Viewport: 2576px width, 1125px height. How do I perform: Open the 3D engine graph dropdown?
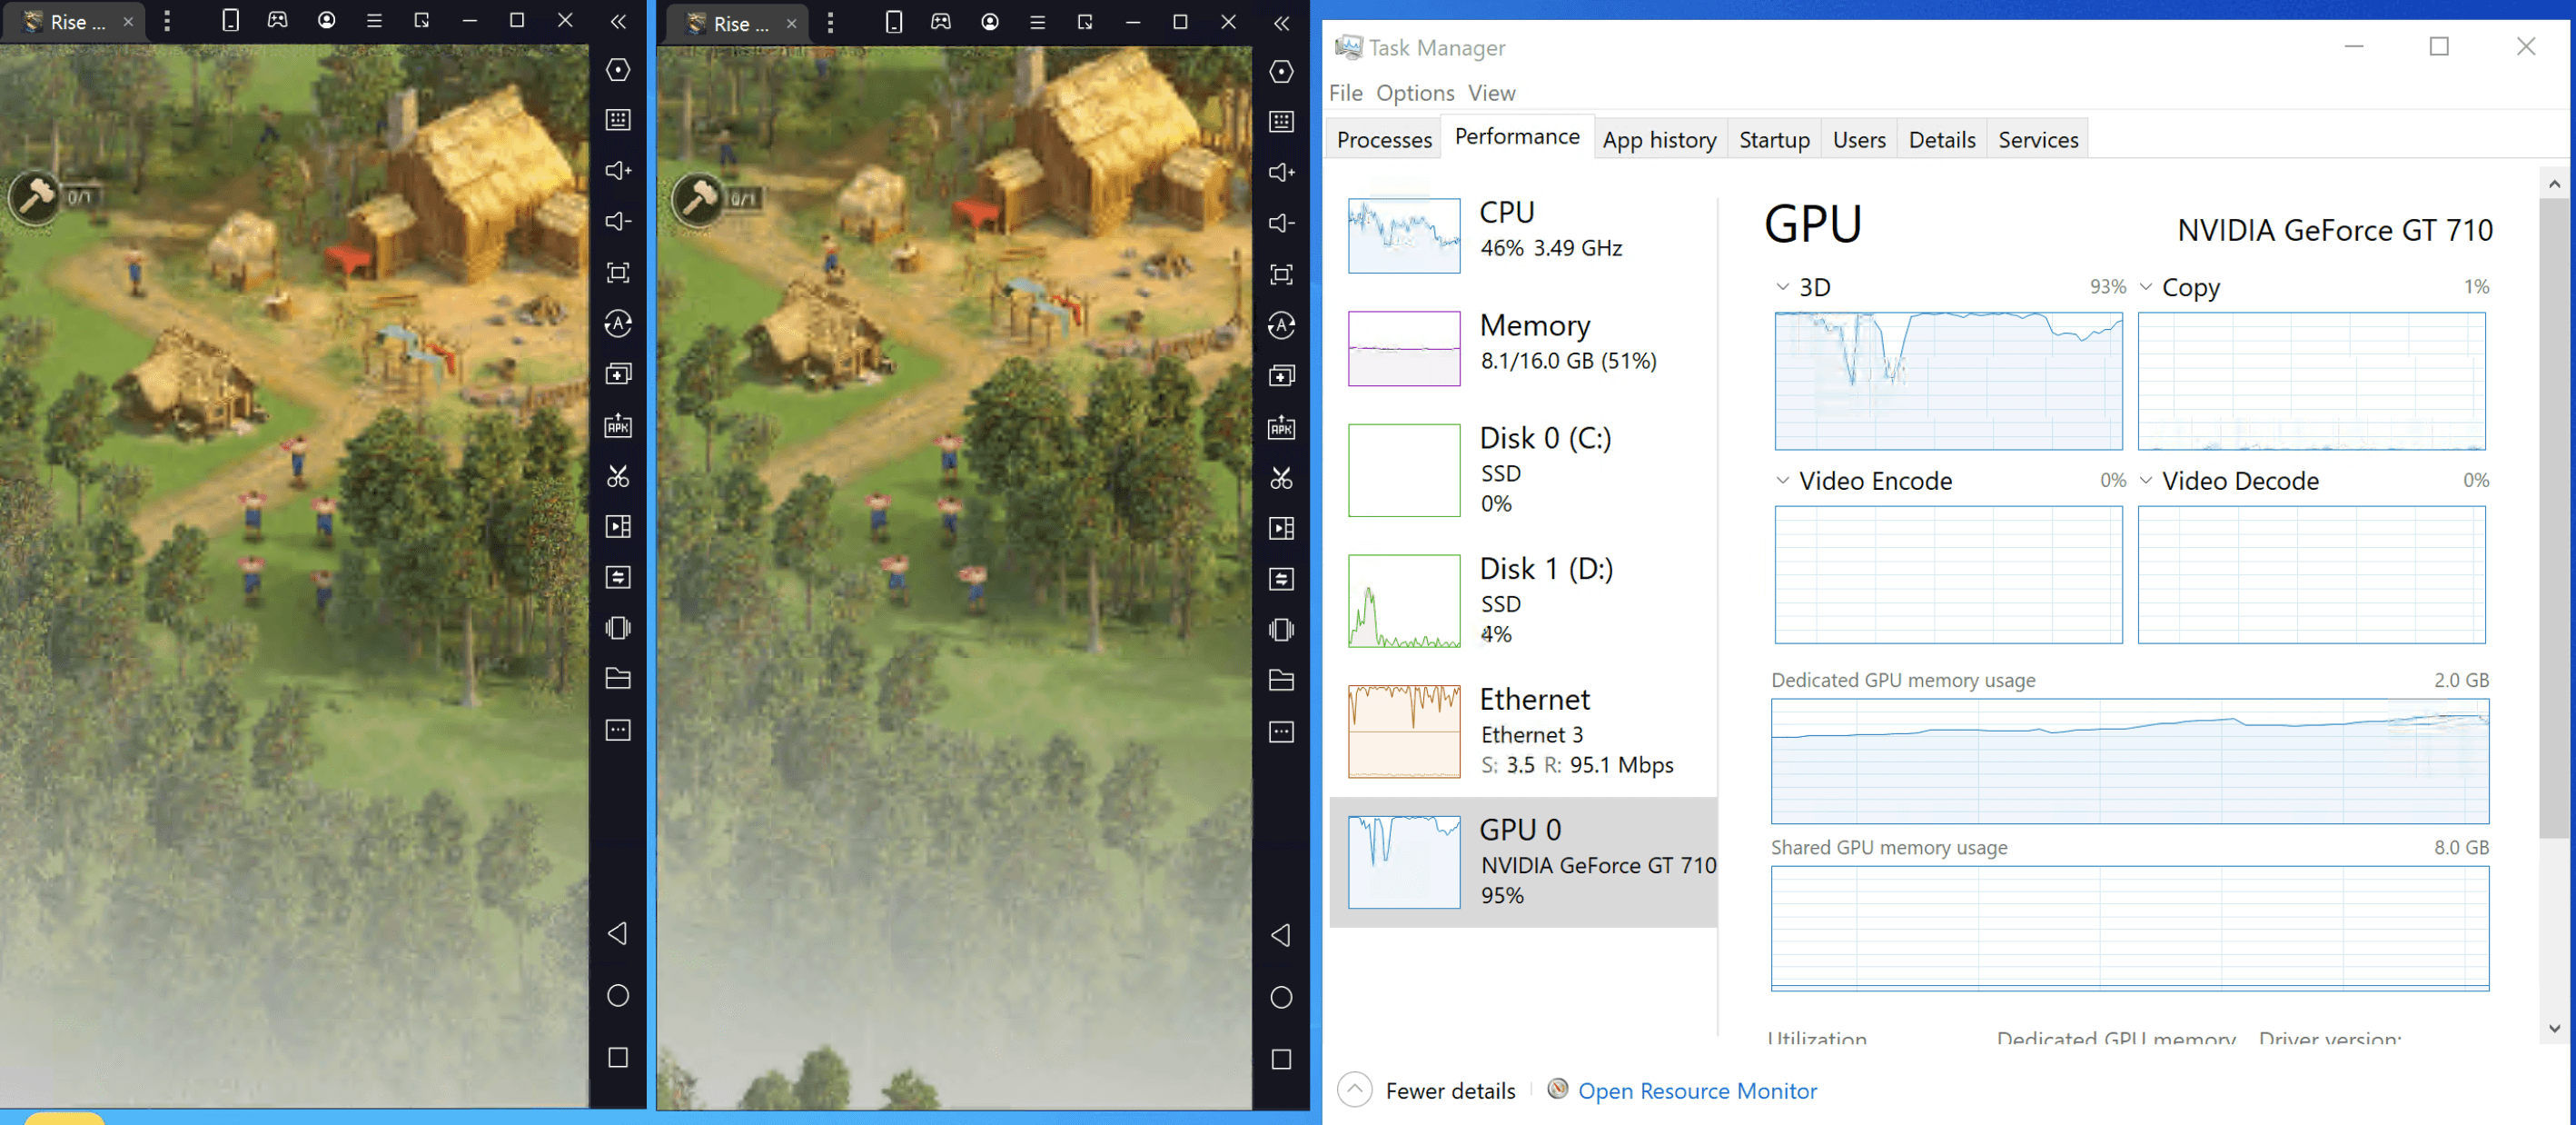click(x=1782, y=287)
